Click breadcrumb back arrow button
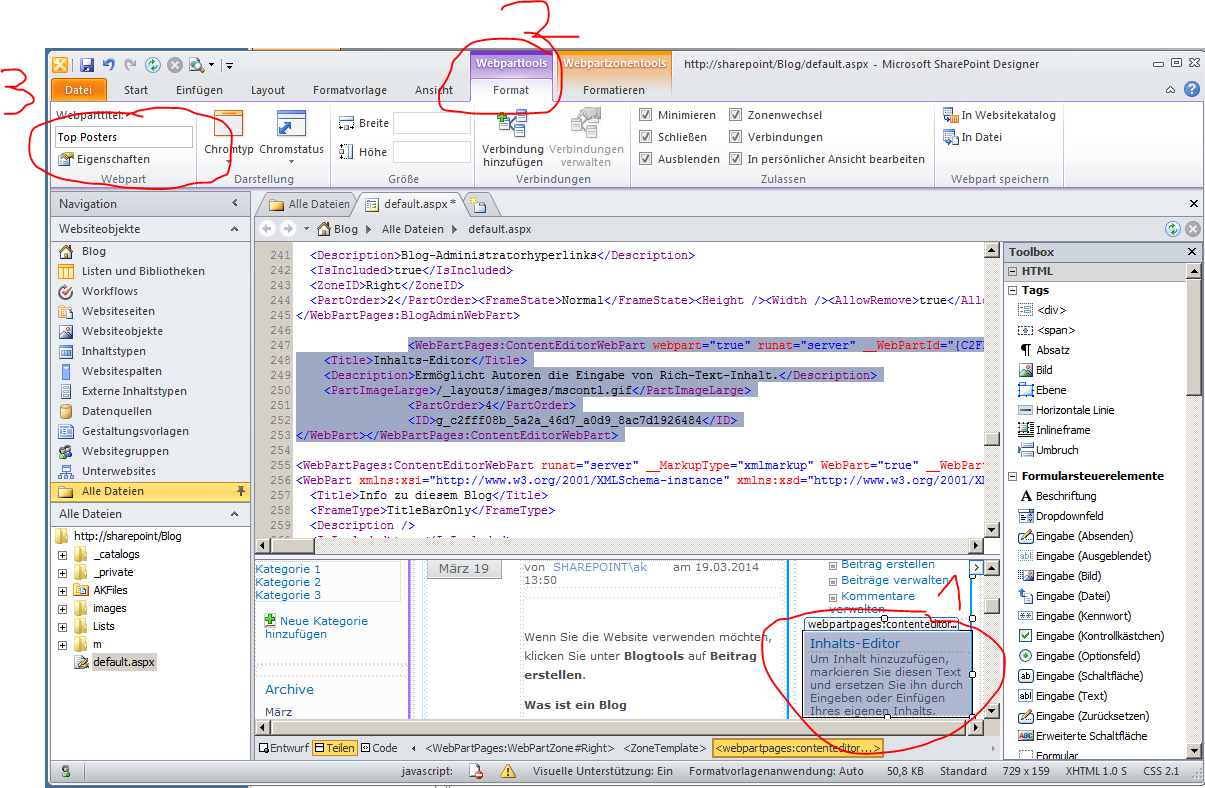The width and height of the screenshot is (1205, 788). [x=267, y=229]
